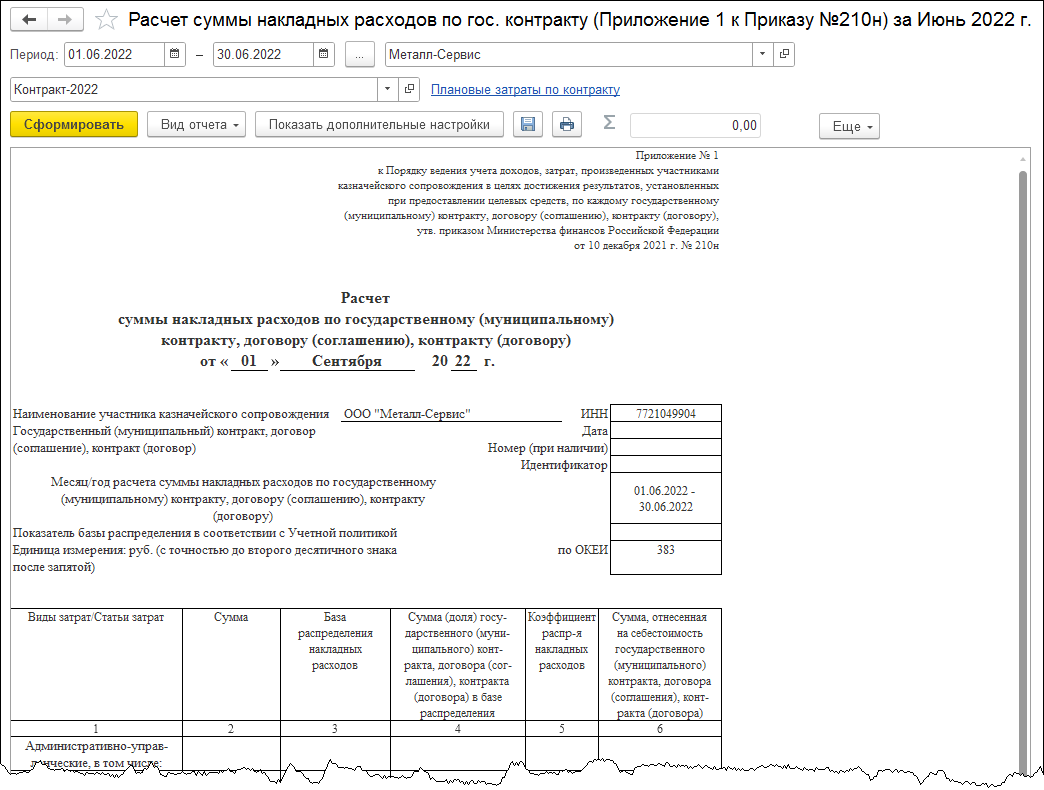Image resolution: width=1044 pixels, height=790 pixels.
Task: Select ООО "Металл-Сервис" participant name
Action: 451,413
